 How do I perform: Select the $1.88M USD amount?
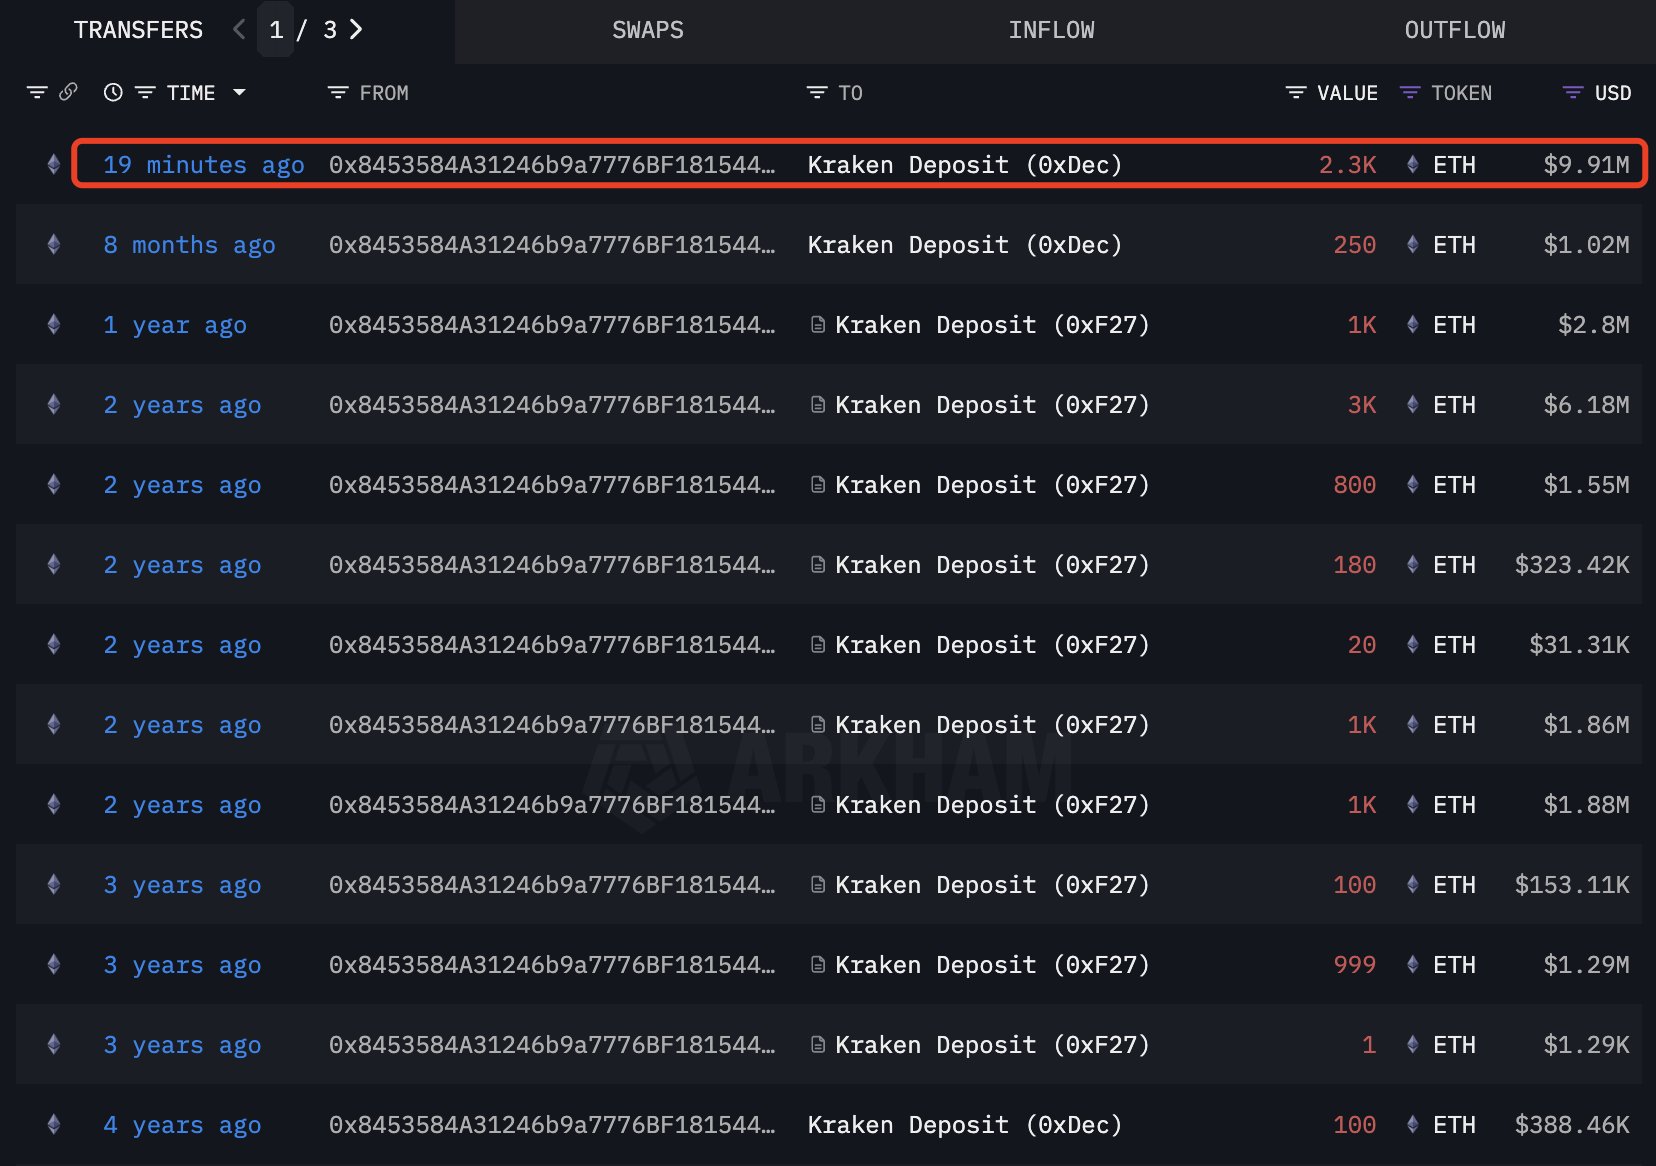1586,805
